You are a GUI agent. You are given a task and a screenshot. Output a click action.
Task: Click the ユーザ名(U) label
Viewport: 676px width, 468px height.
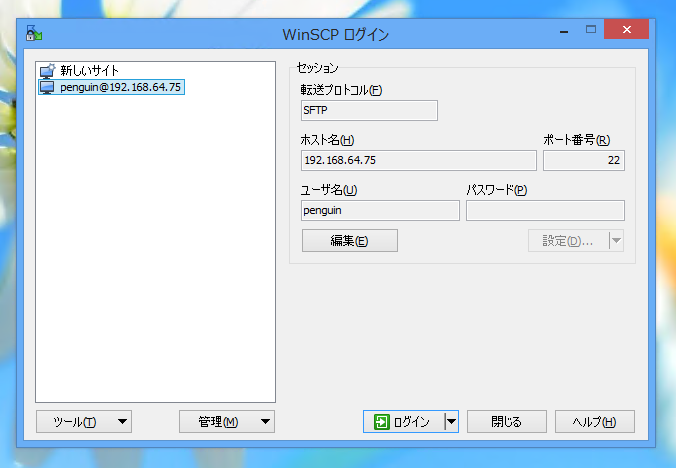[329, 190]
